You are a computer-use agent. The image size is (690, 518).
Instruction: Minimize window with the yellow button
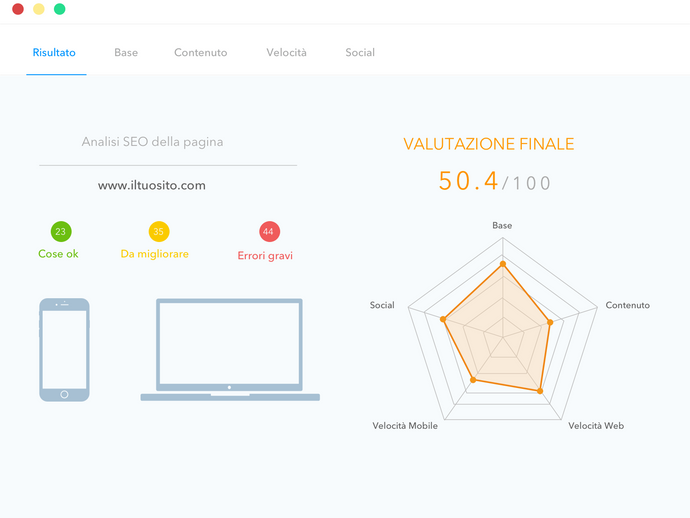39,9
